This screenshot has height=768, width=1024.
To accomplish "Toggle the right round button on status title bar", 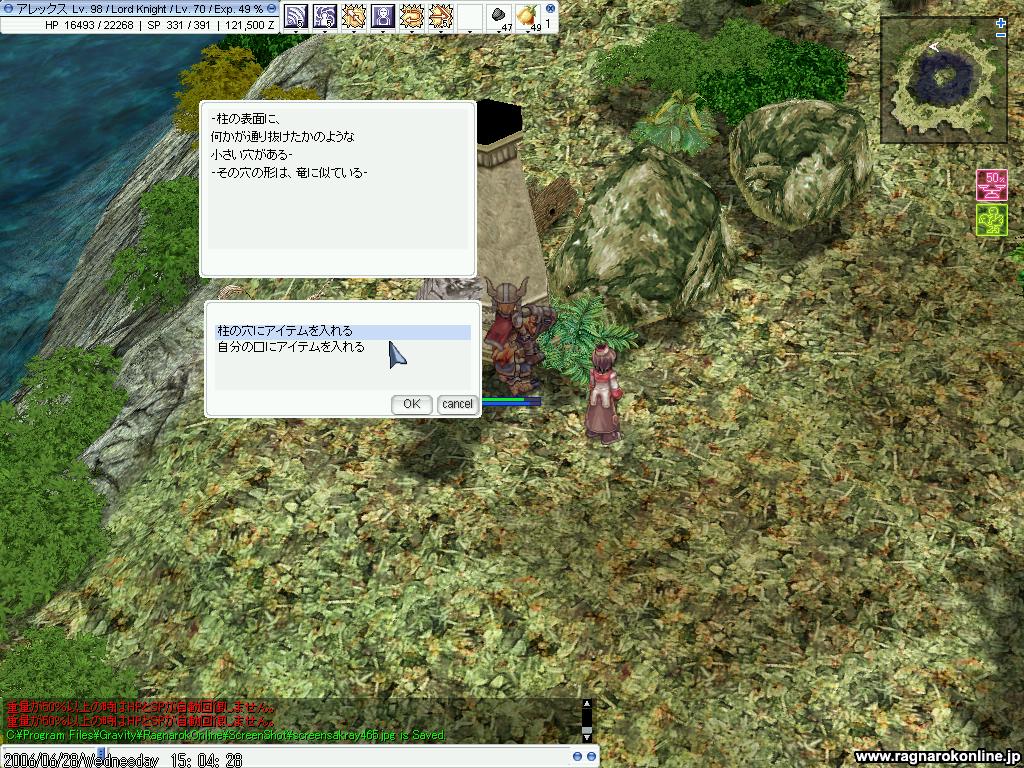I will point(269,9).
